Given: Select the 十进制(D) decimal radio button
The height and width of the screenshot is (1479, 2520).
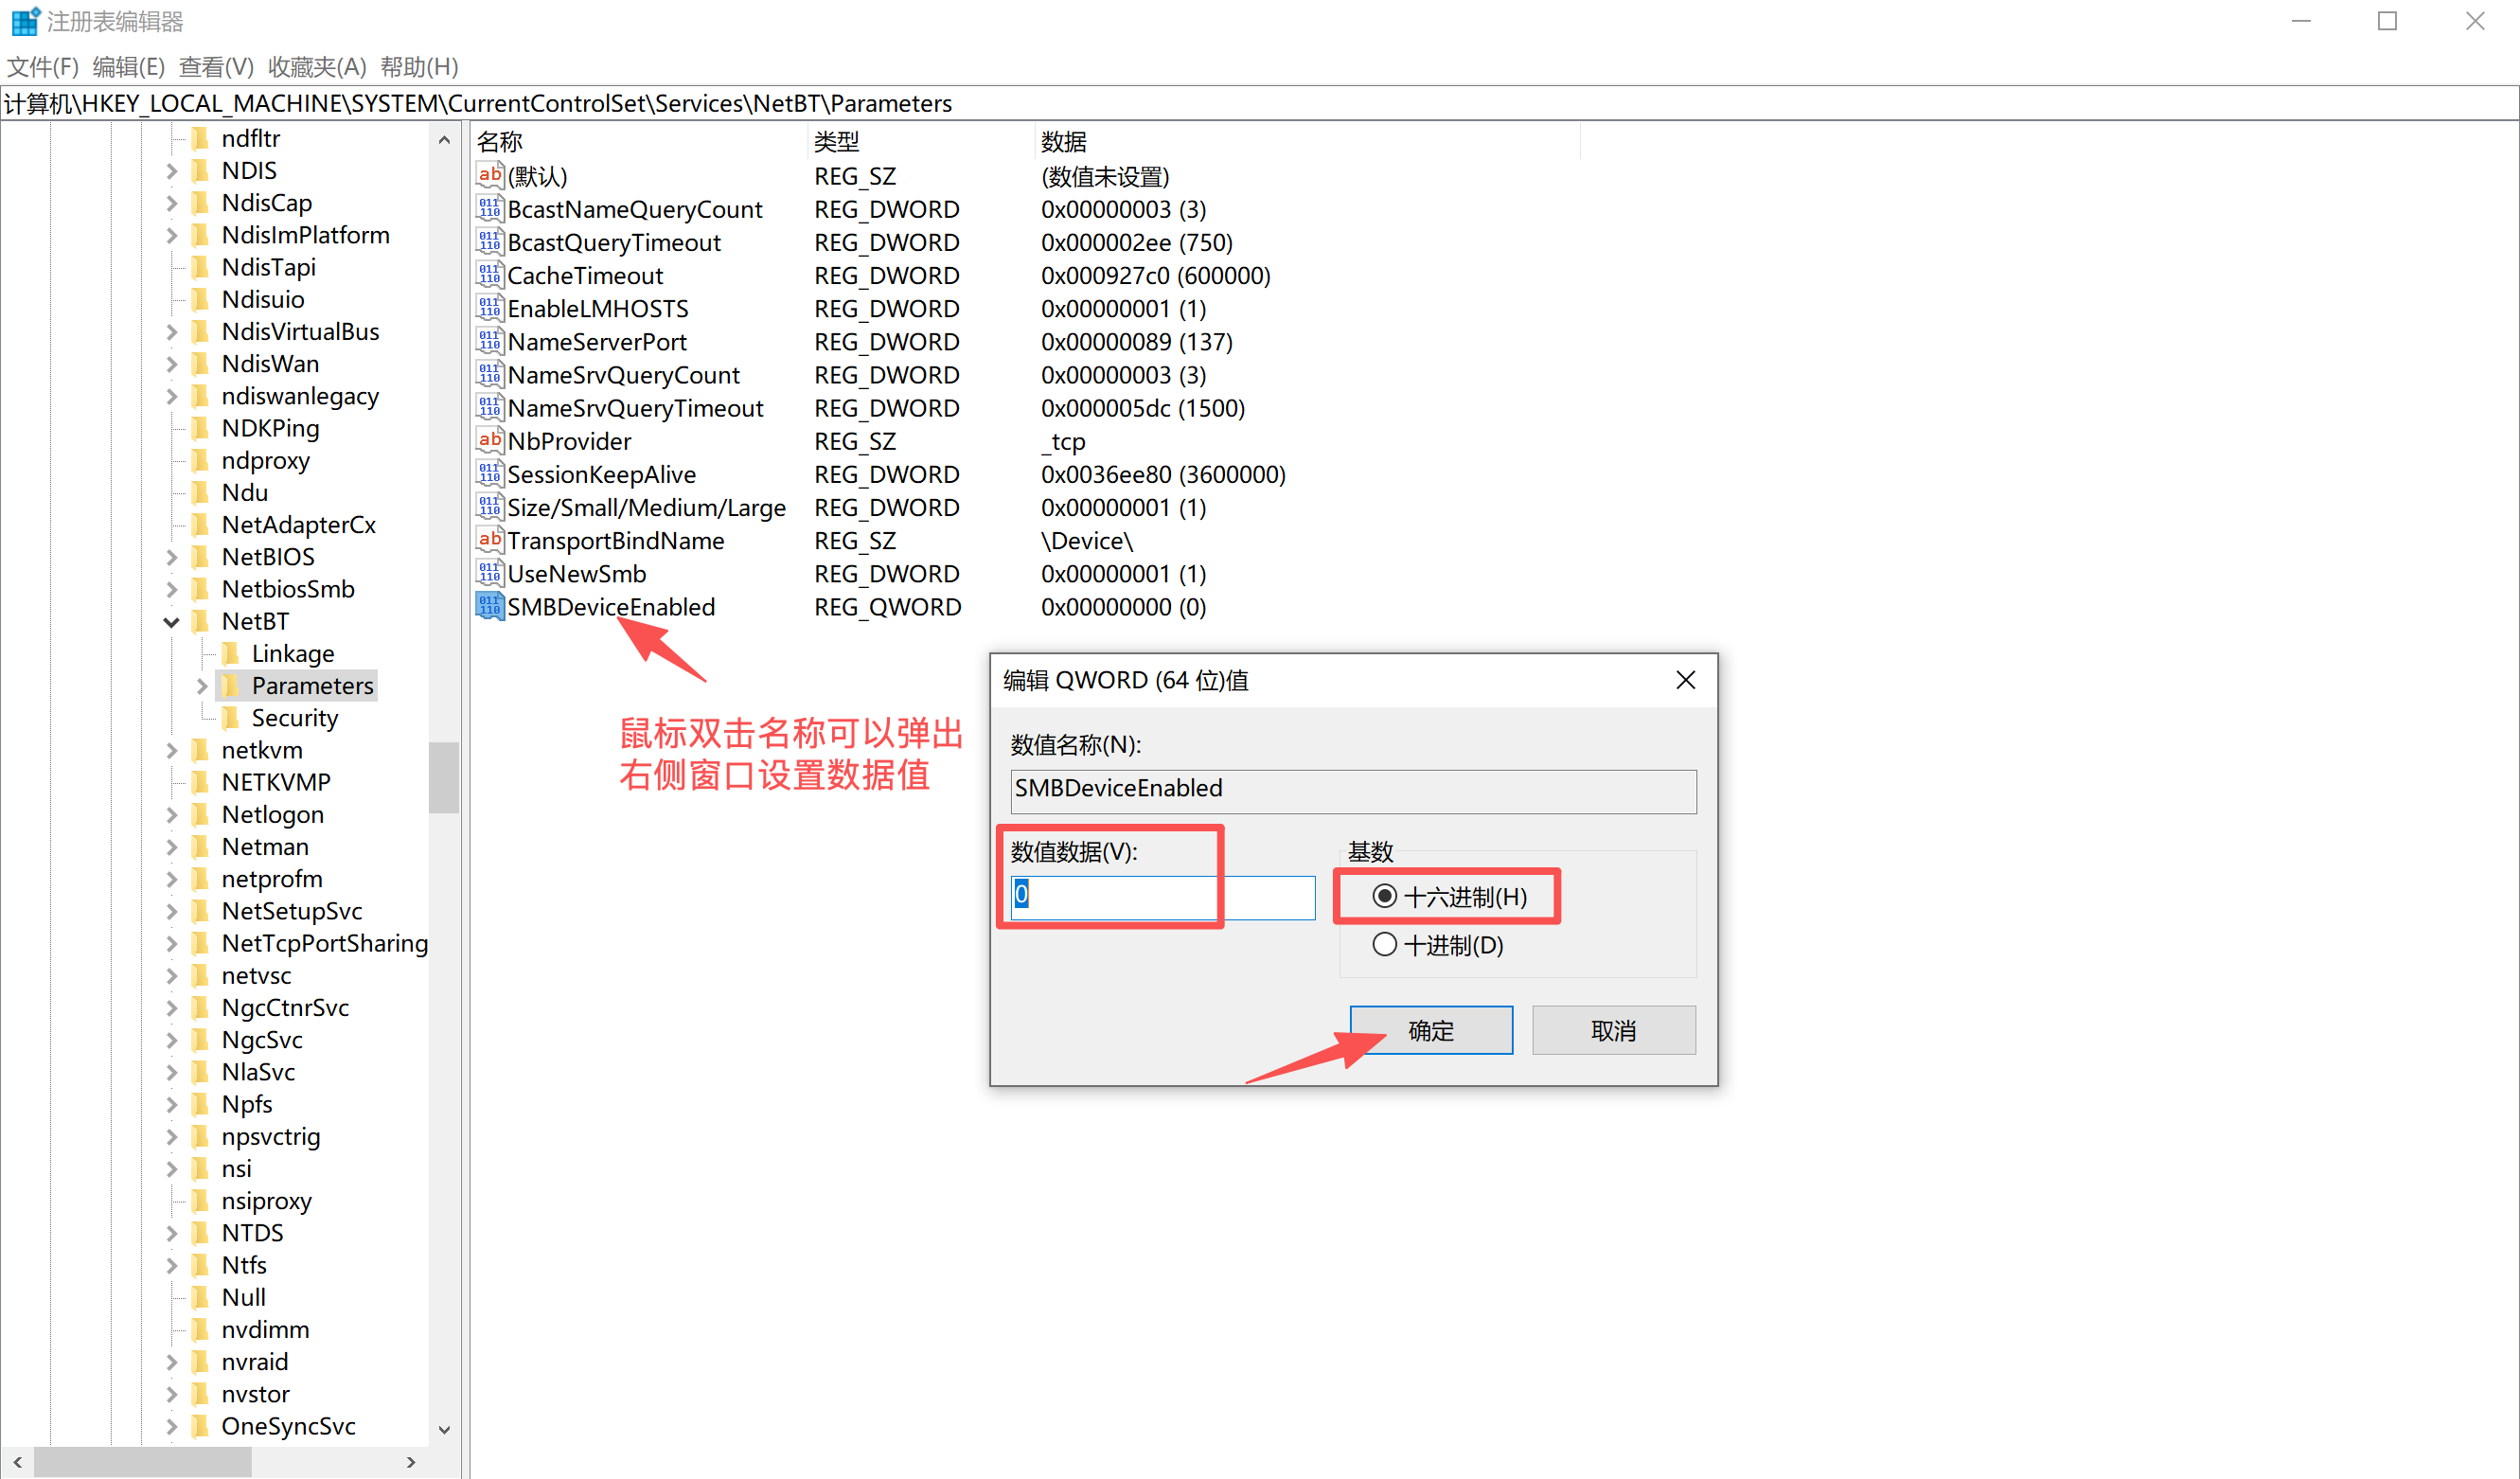Looking at the screenshot, I should (1384, 944).
